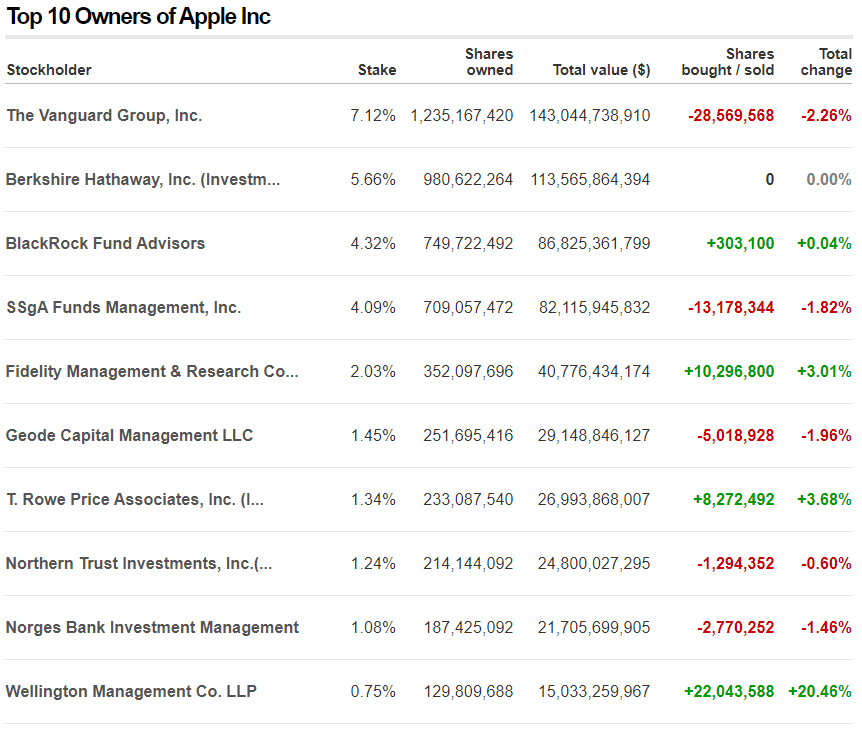This screenshot has height=735, width=862.
Task: Click total value 86,825,361,799
Action: [x=594, y=243]
